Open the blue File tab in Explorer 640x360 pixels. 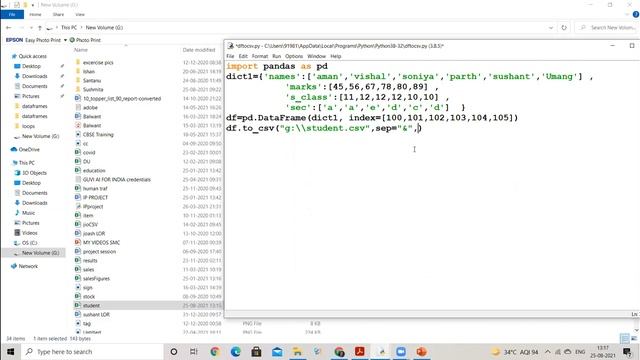pos(12,15)
